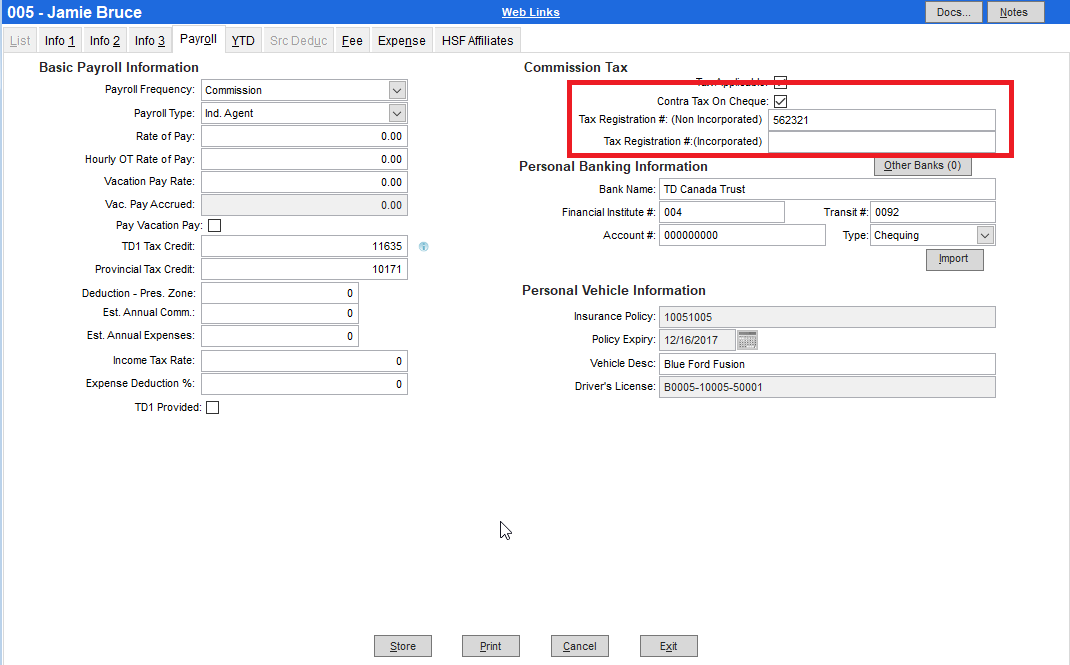
Task: Select the Info 2 tab
Action: point(103,40)
